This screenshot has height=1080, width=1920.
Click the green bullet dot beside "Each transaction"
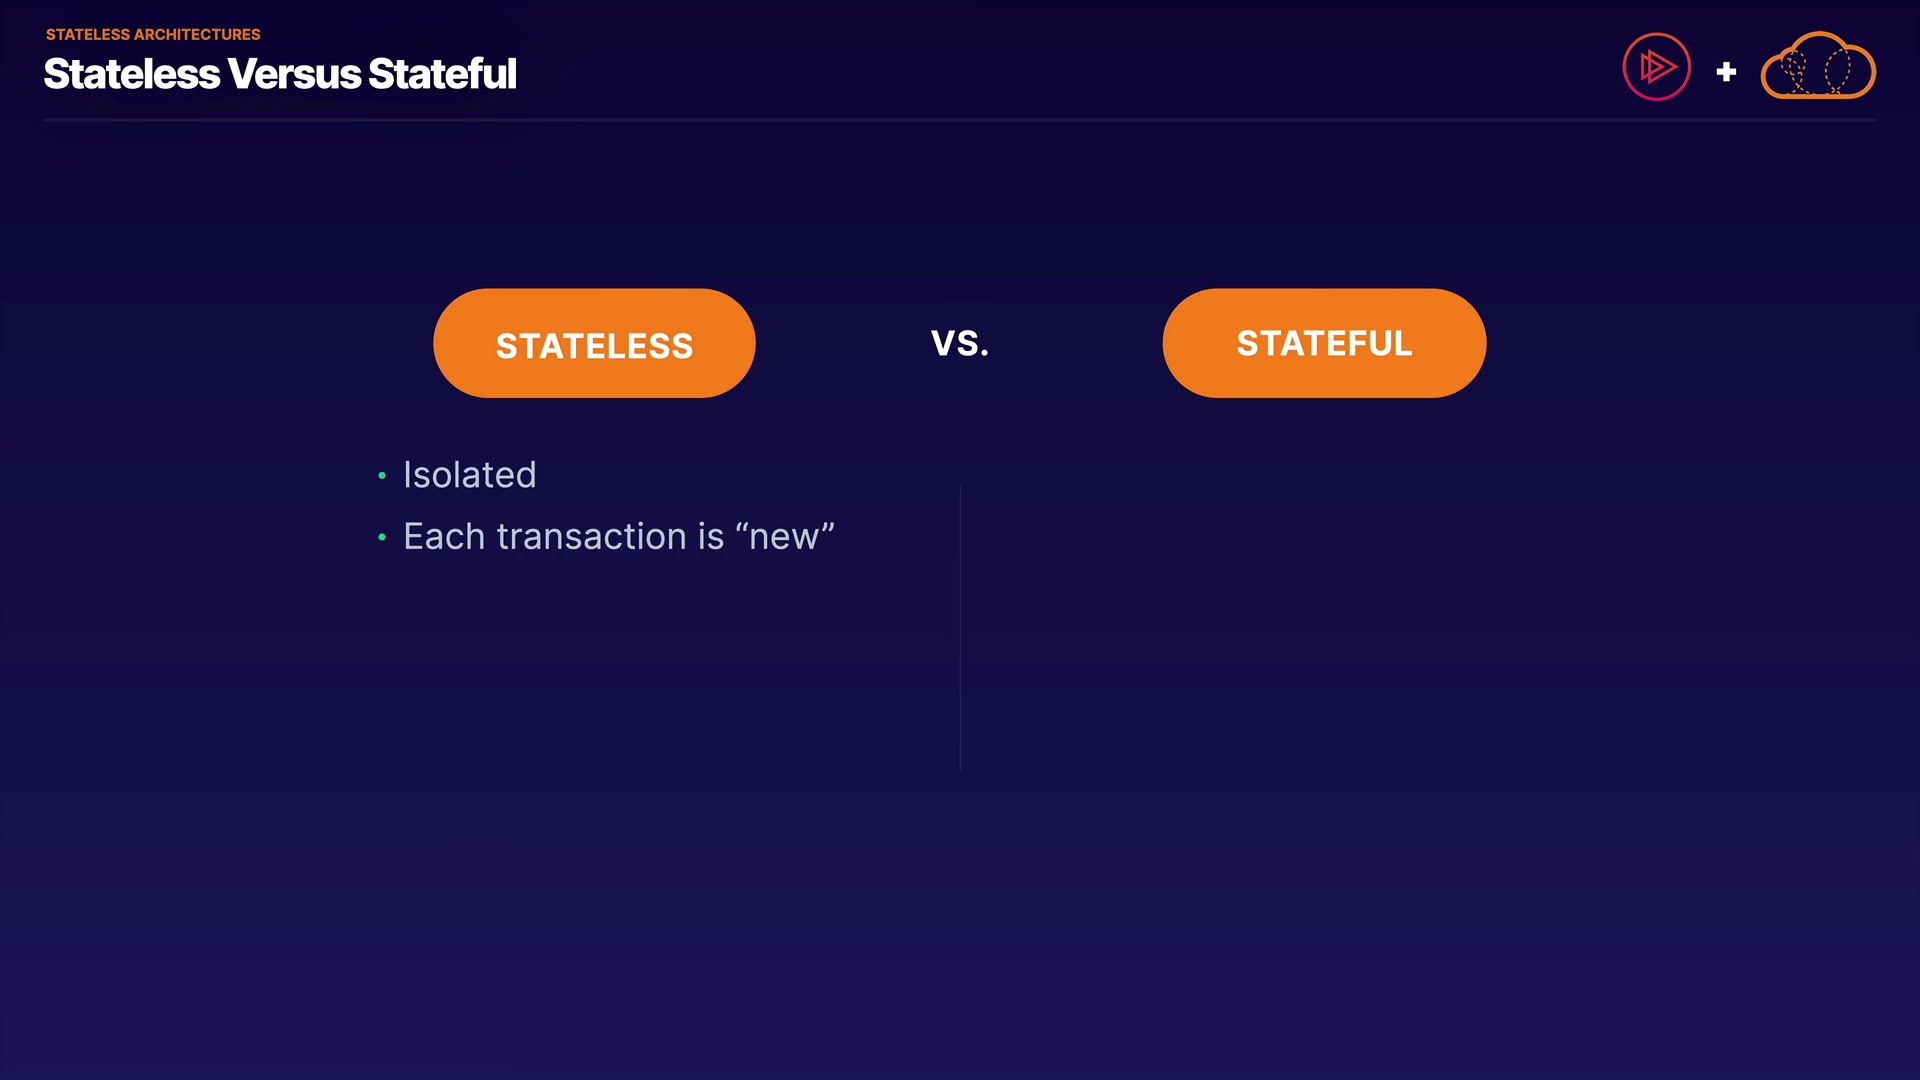click(x=382, y=538)
